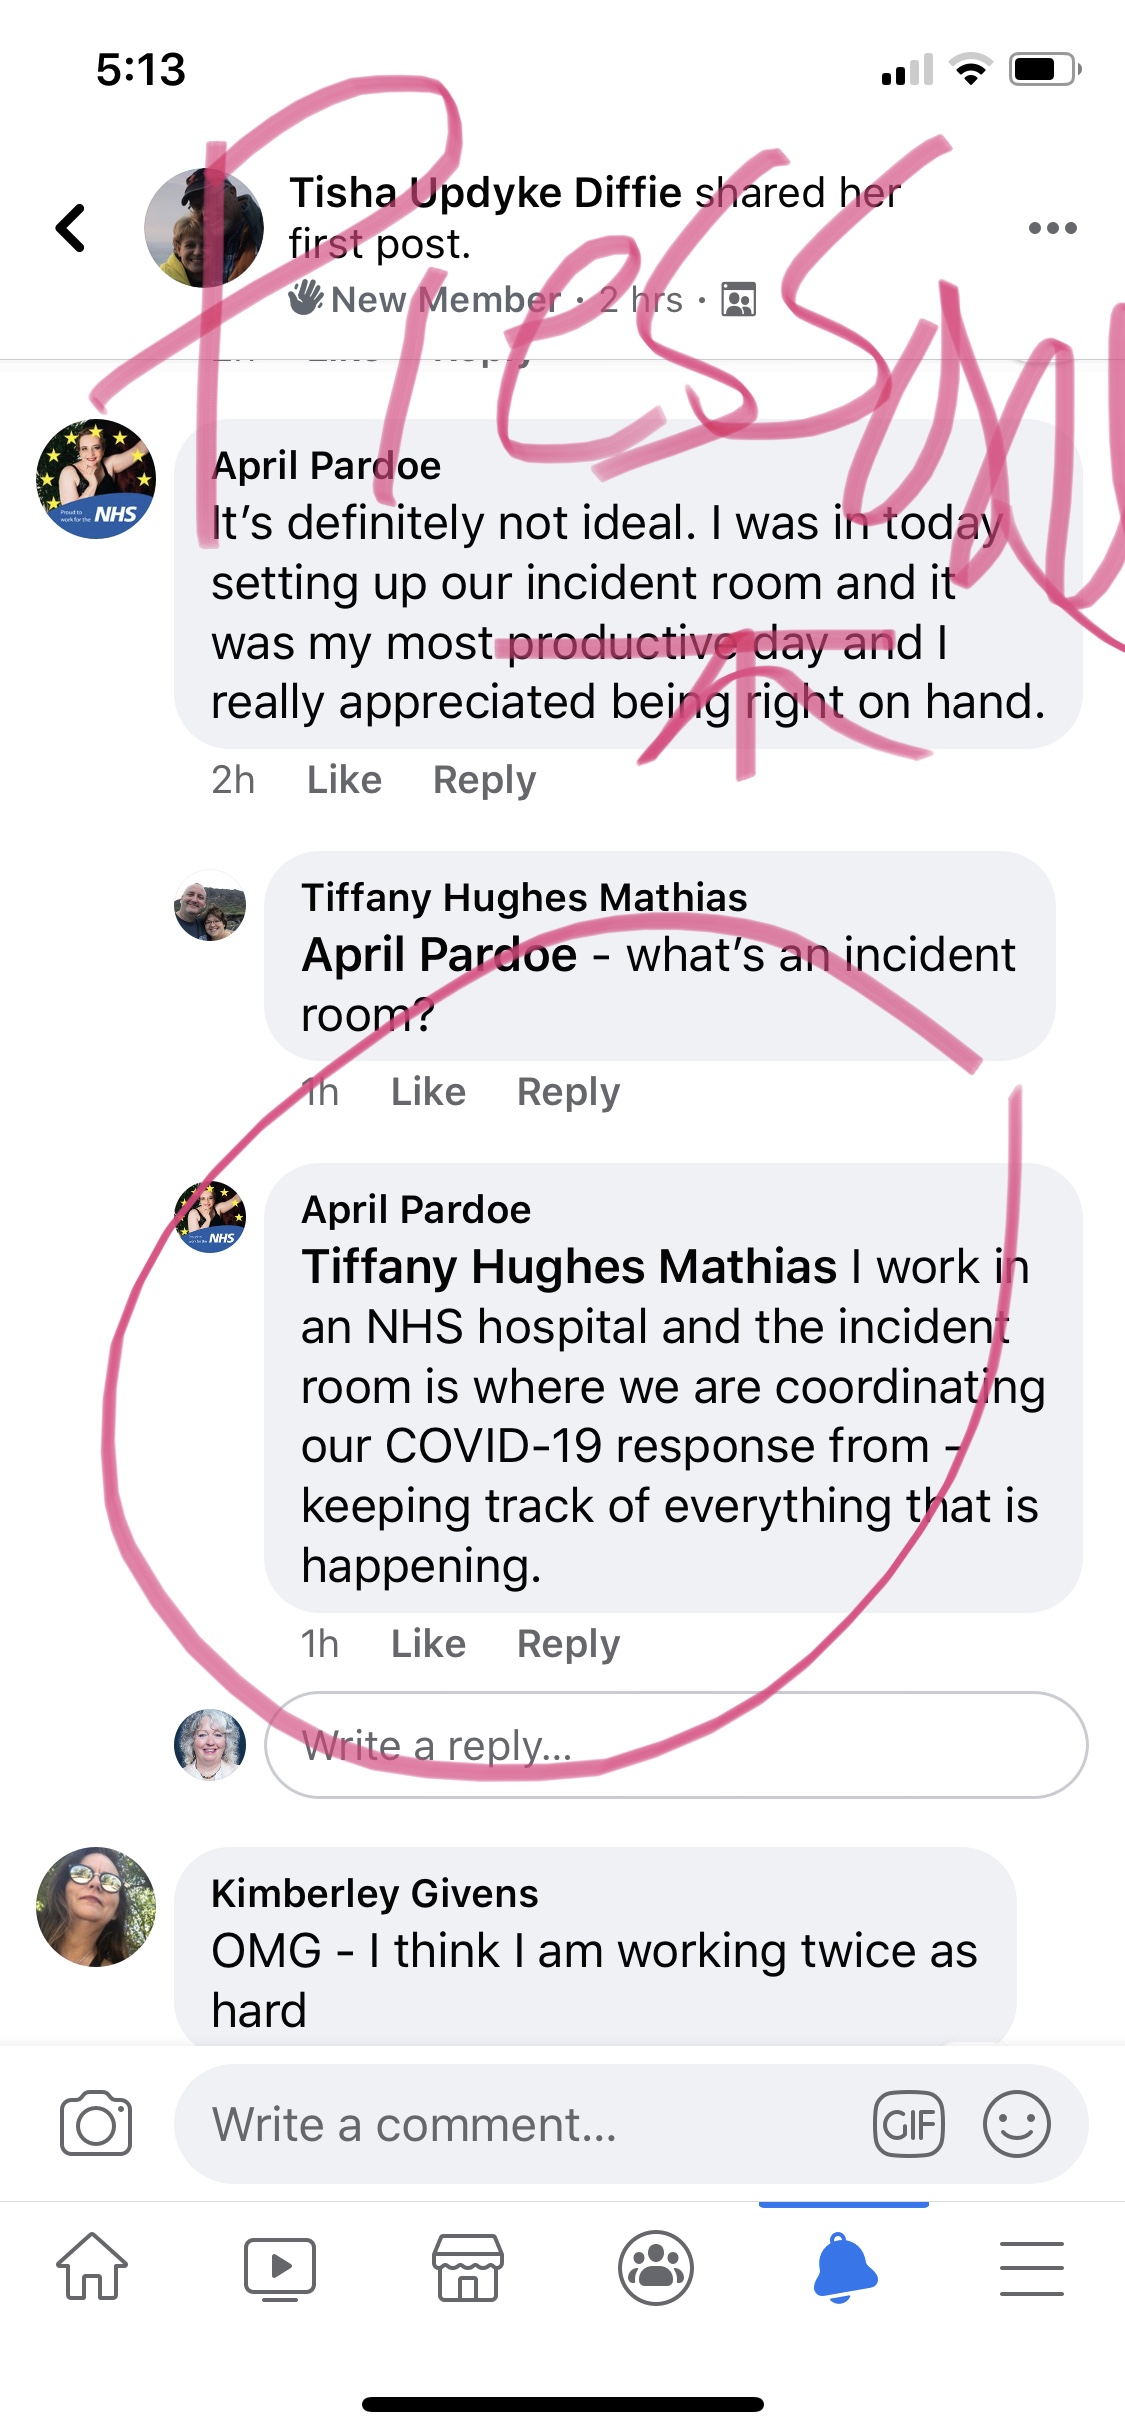Tap the back arrow icon
The height and width of the screenshot is (2436, 1125).
pos(70,228)
